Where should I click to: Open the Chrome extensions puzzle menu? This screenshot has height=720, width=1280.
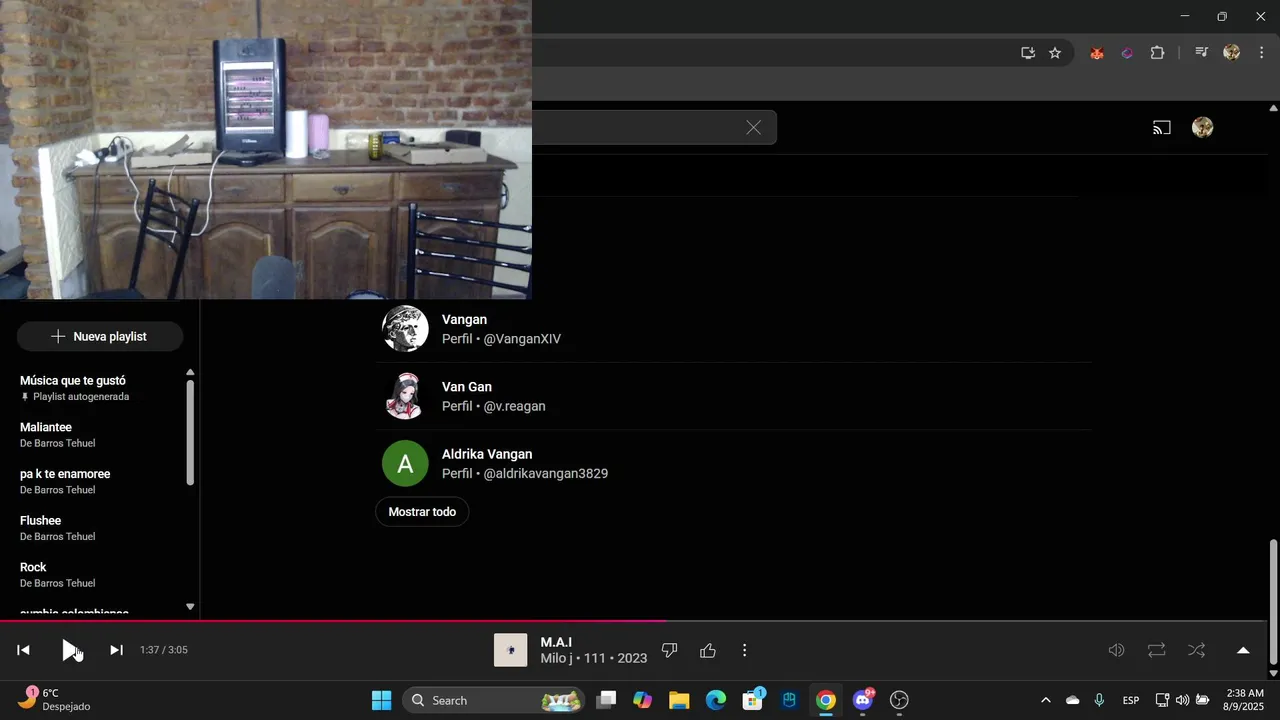(x=1157, y=53)
